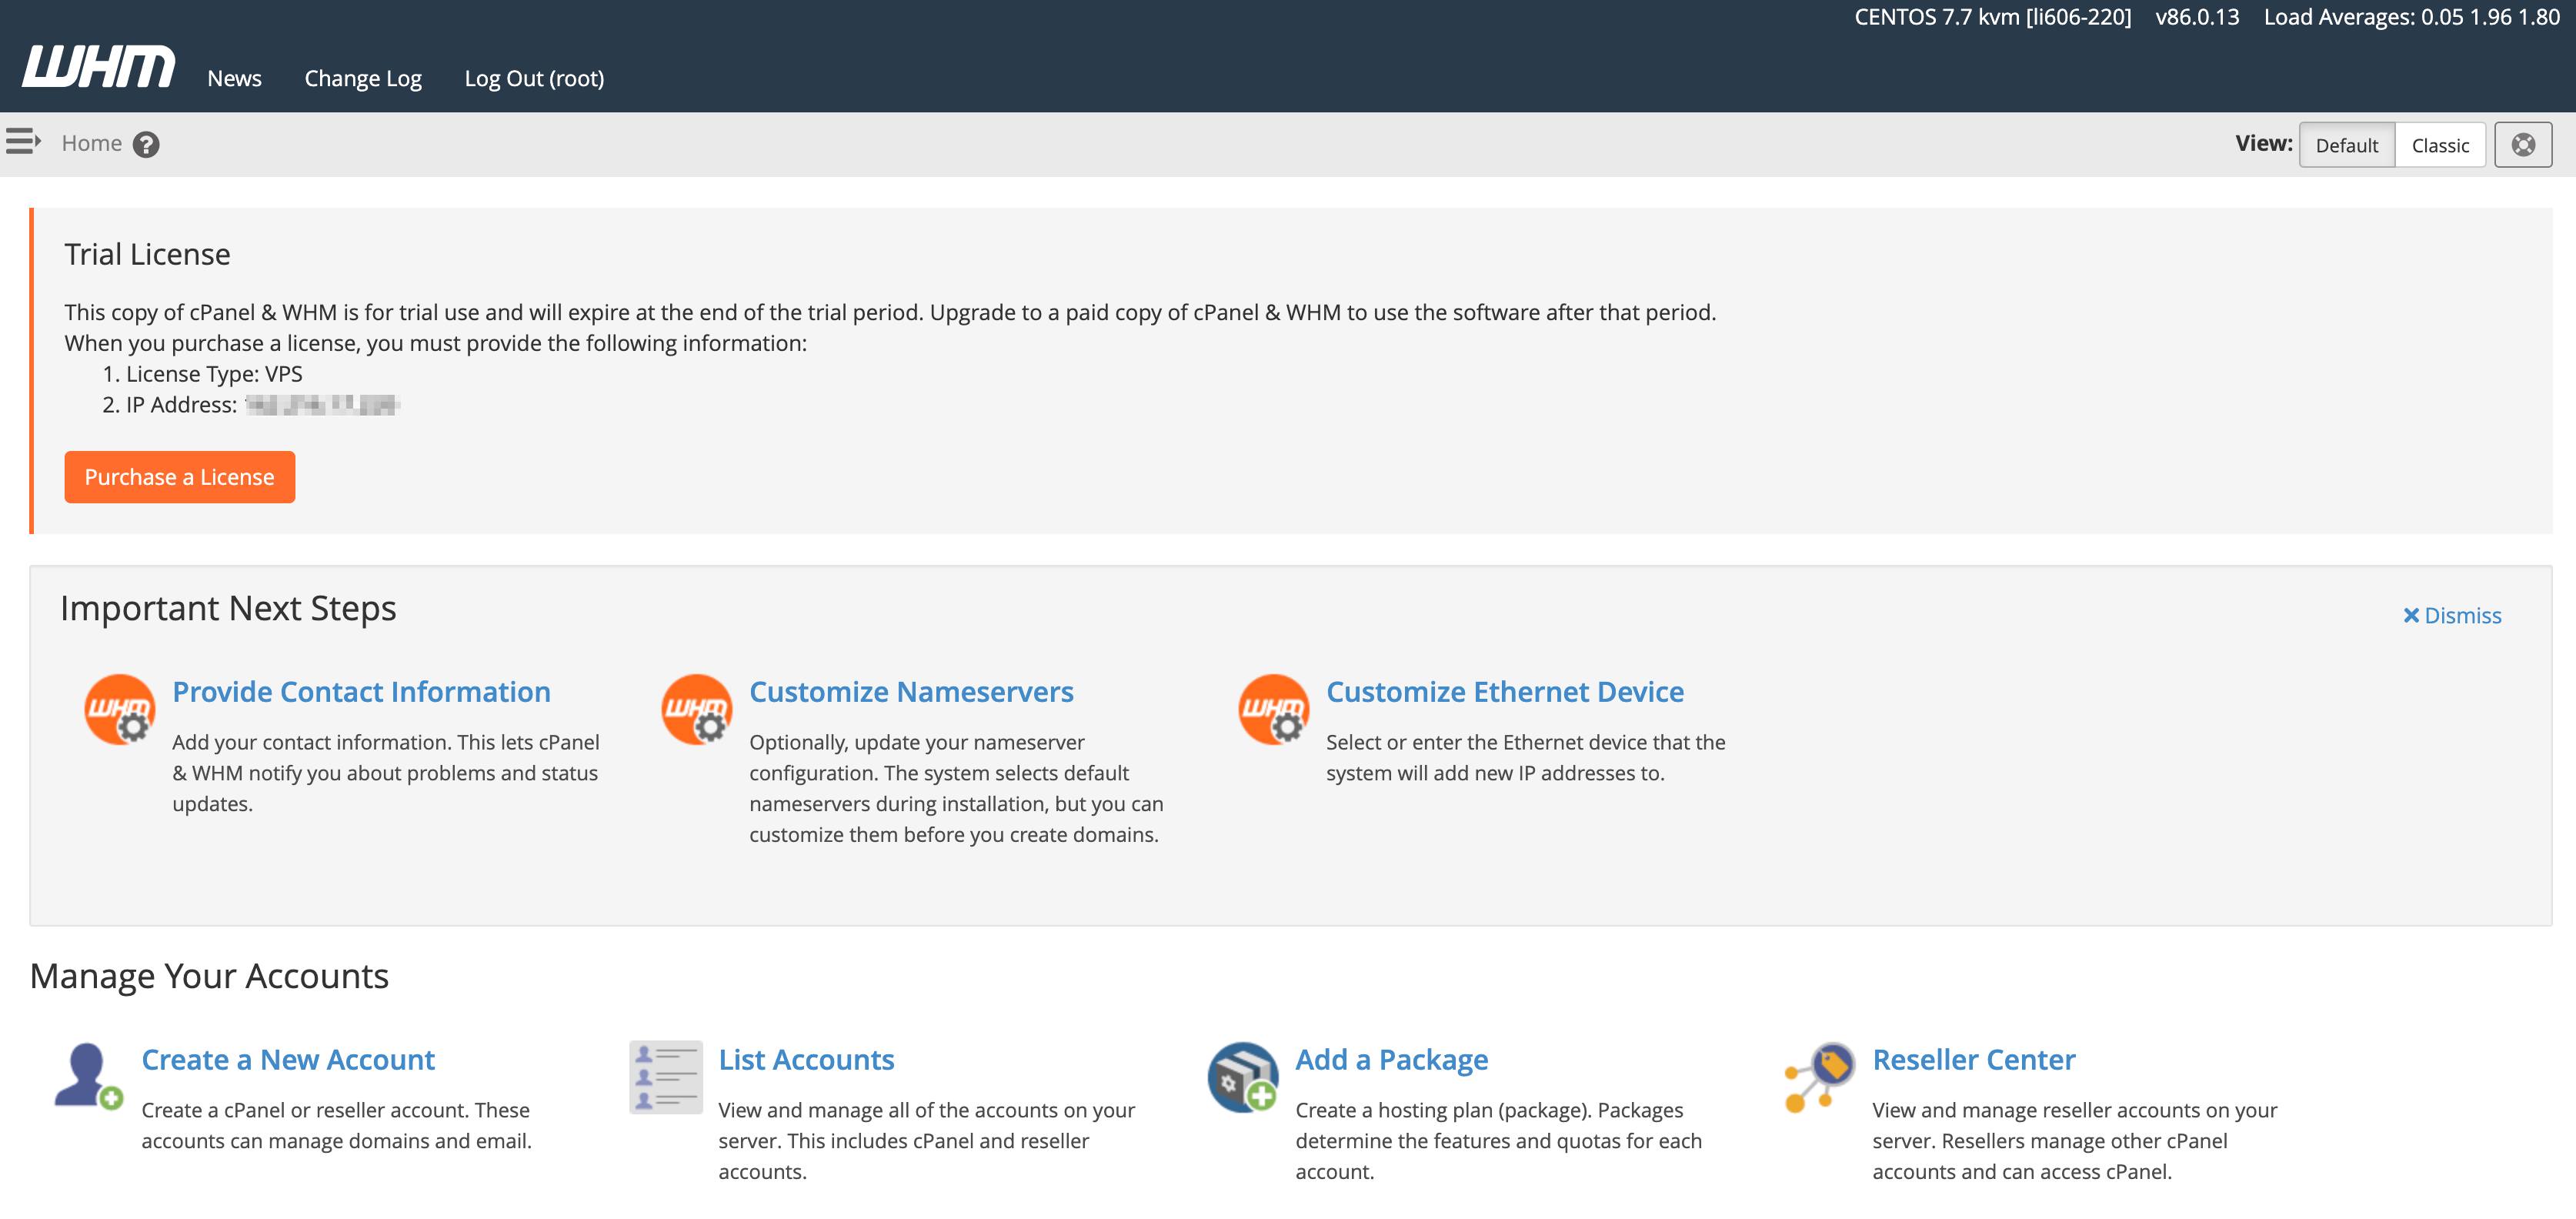Click Log Out (root) in the top bar

pyautogui.click(x=535, y=78)
